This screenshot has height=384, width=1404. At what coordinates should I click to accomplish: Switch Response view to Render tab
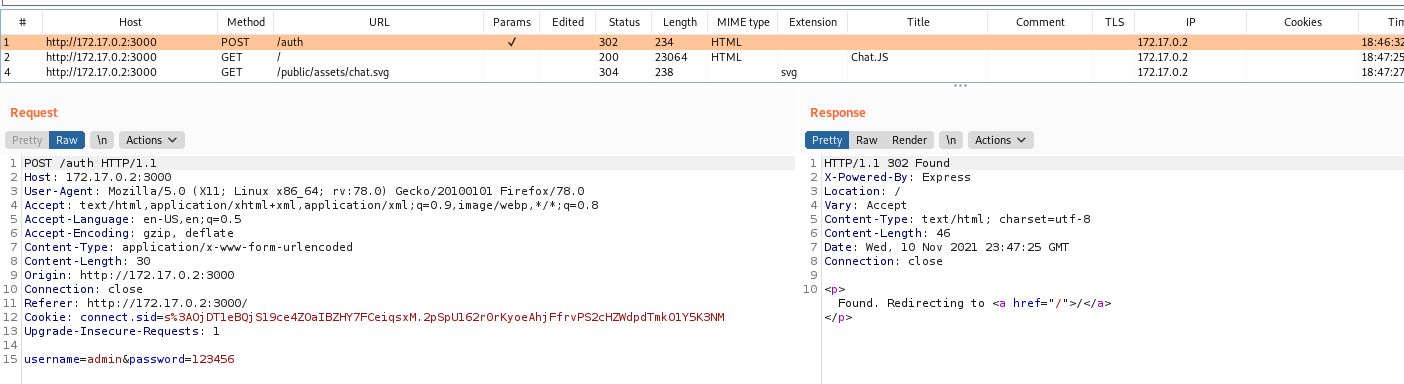tap(910, 140)
